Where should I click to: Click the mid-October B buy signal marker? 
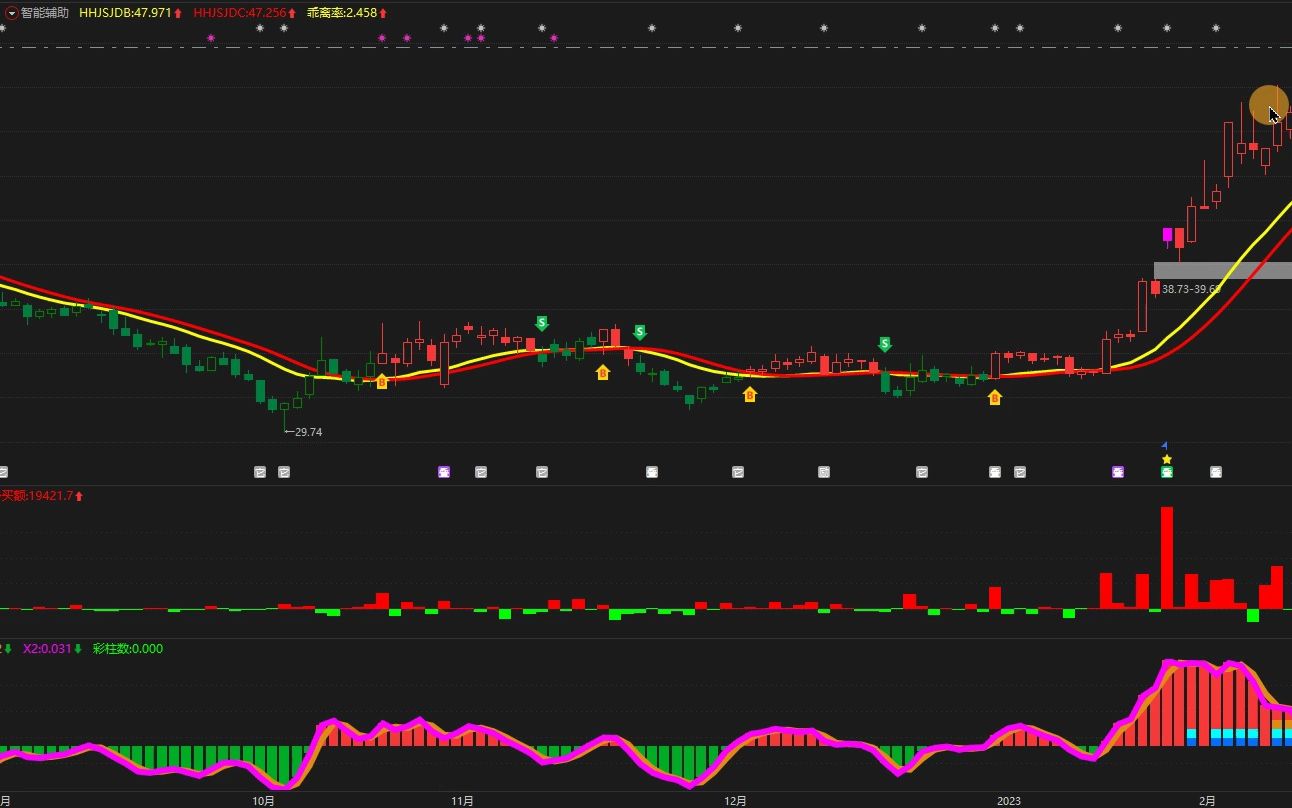coord(381,381)
